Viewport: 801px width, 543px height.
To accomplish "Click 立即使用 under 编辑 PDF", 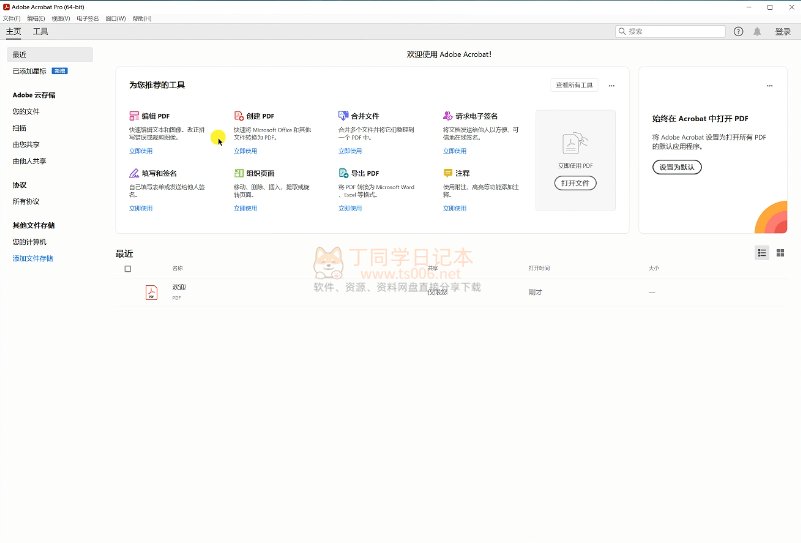I will [x=140, y=151].
